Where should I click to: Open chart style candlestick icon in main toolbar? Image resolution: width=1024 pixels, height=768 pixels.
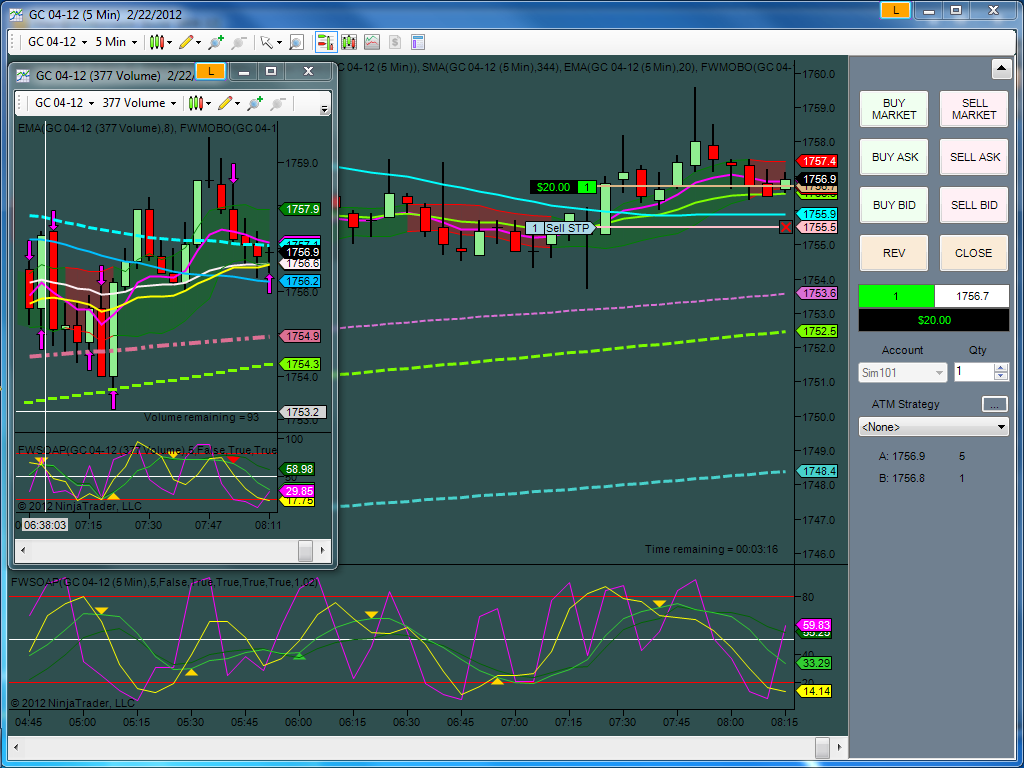(x=156, y=42)
